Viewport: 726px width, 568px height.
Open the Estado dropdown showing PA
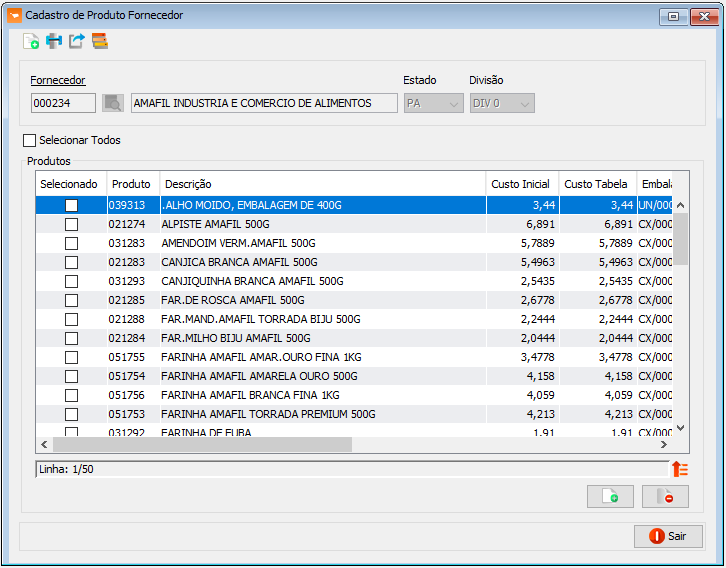coord(433,103)
